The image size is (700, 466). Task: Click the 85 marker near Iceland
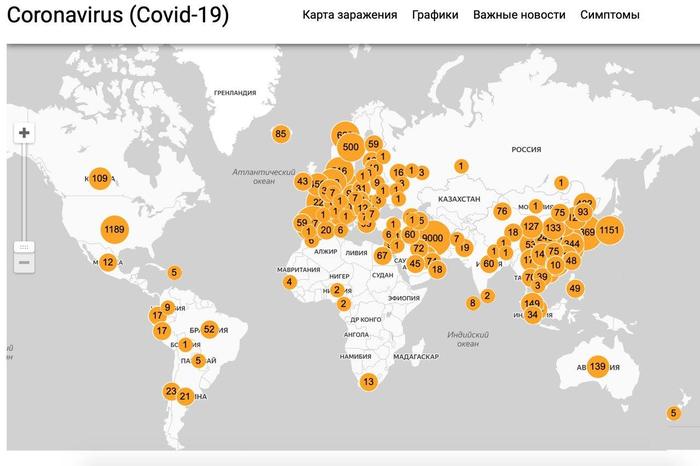tap(281, 134)
